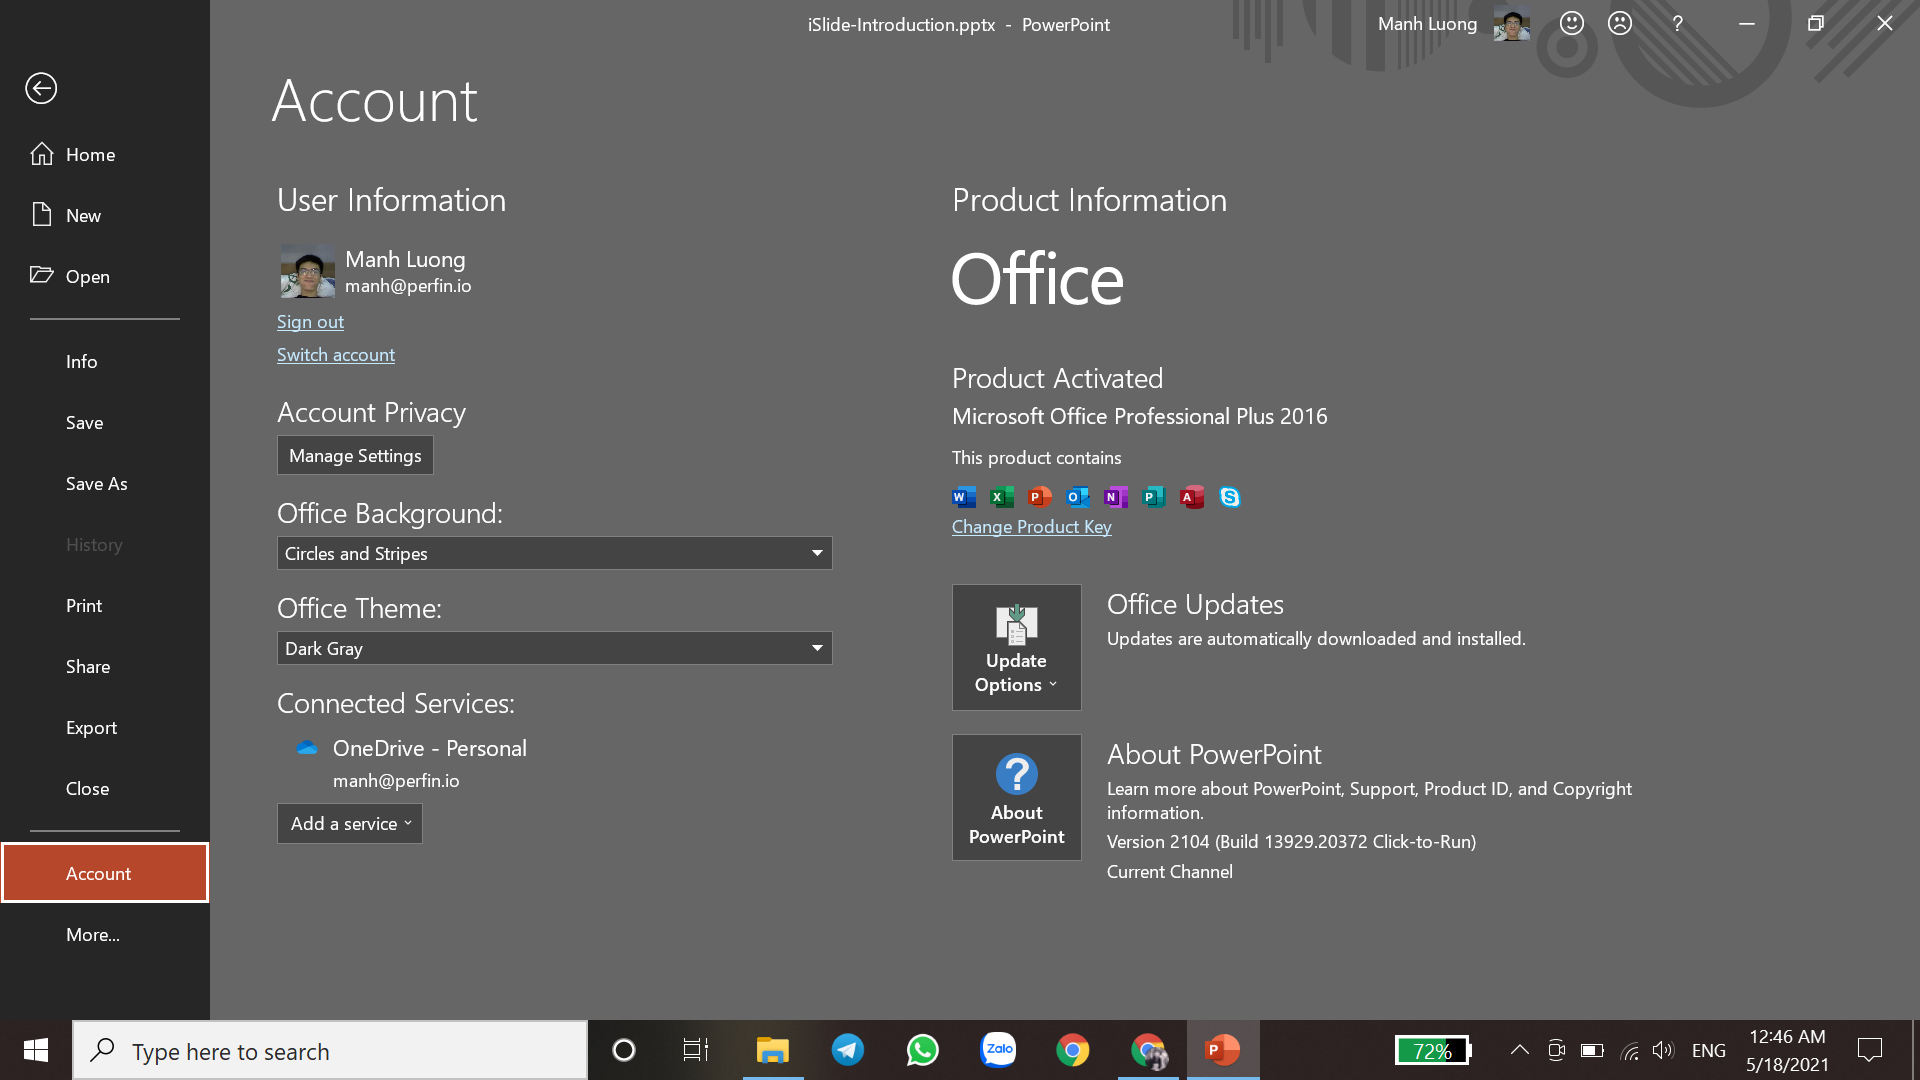The image size is (1920, 1080).
Task: Click the title bar profile picture
Action: (x=1511, y=24)
